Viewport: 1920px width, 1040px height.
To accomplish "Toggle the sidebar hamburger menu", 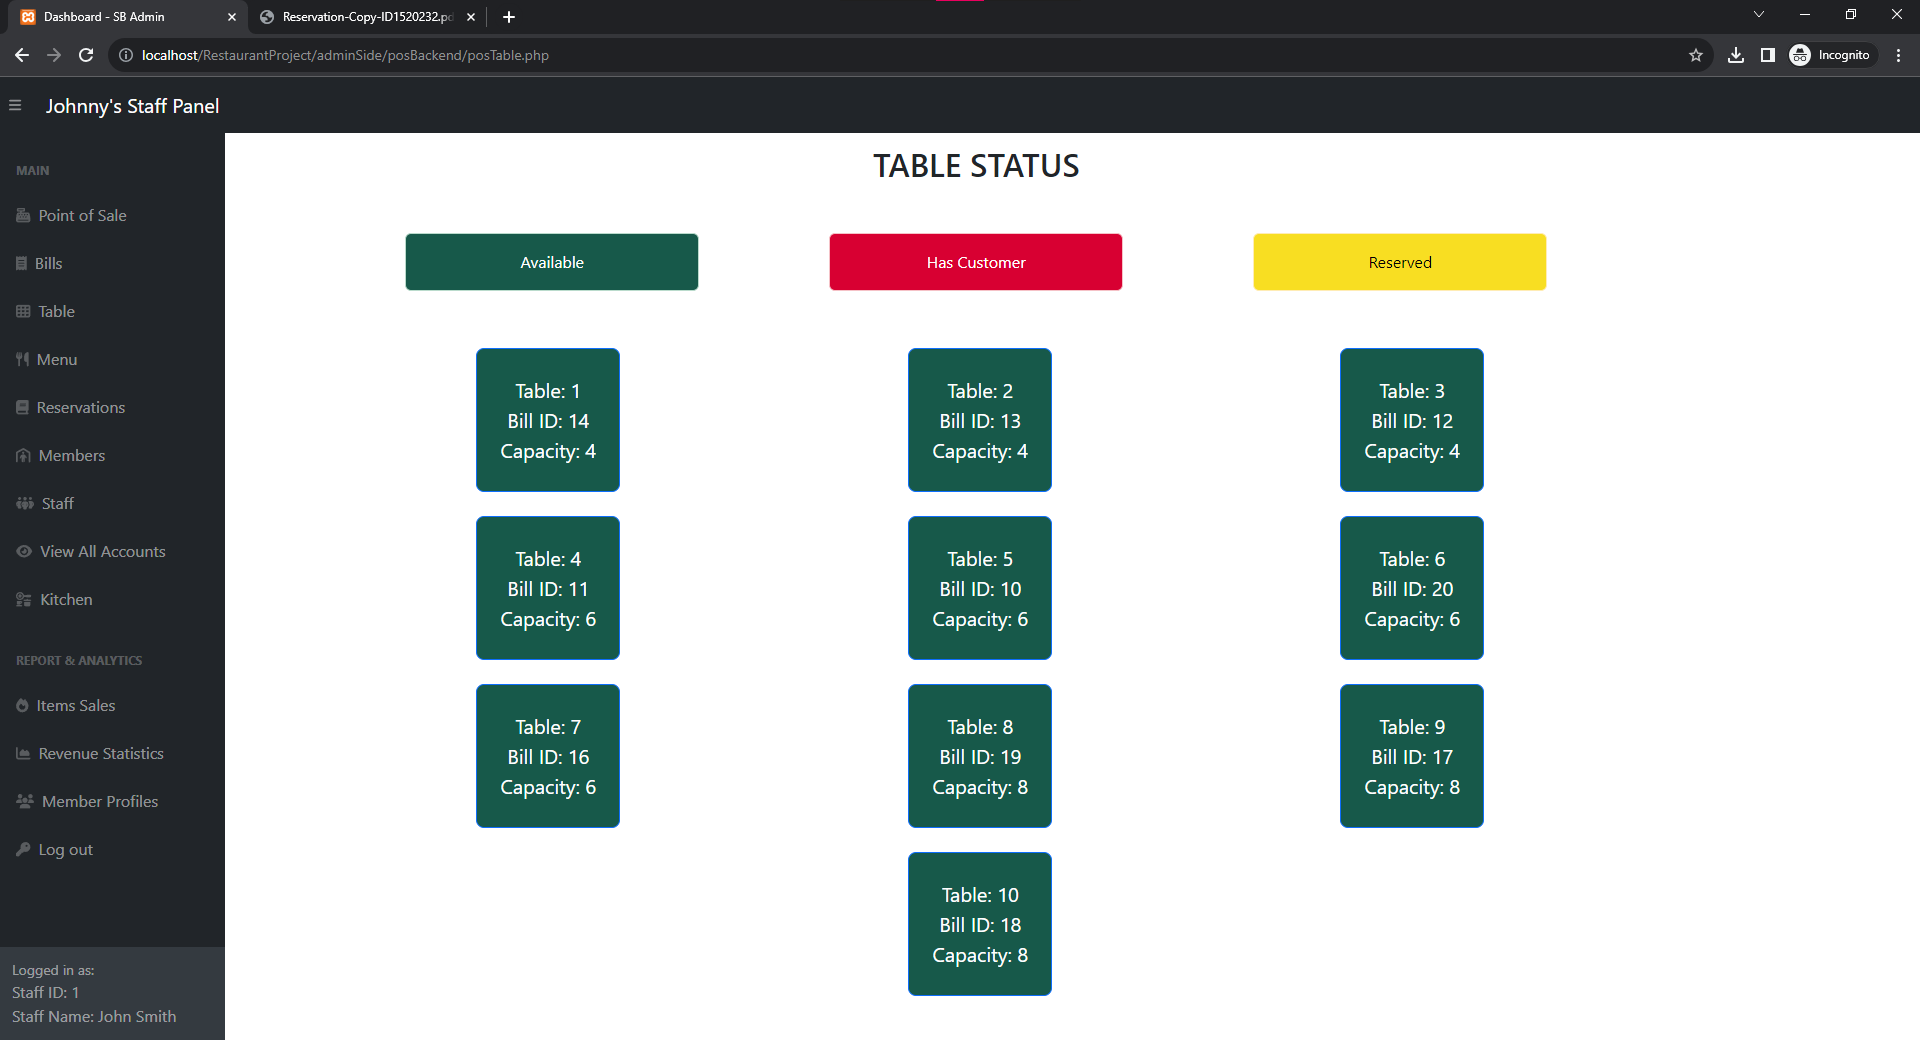I will click(x=15, y=105).
